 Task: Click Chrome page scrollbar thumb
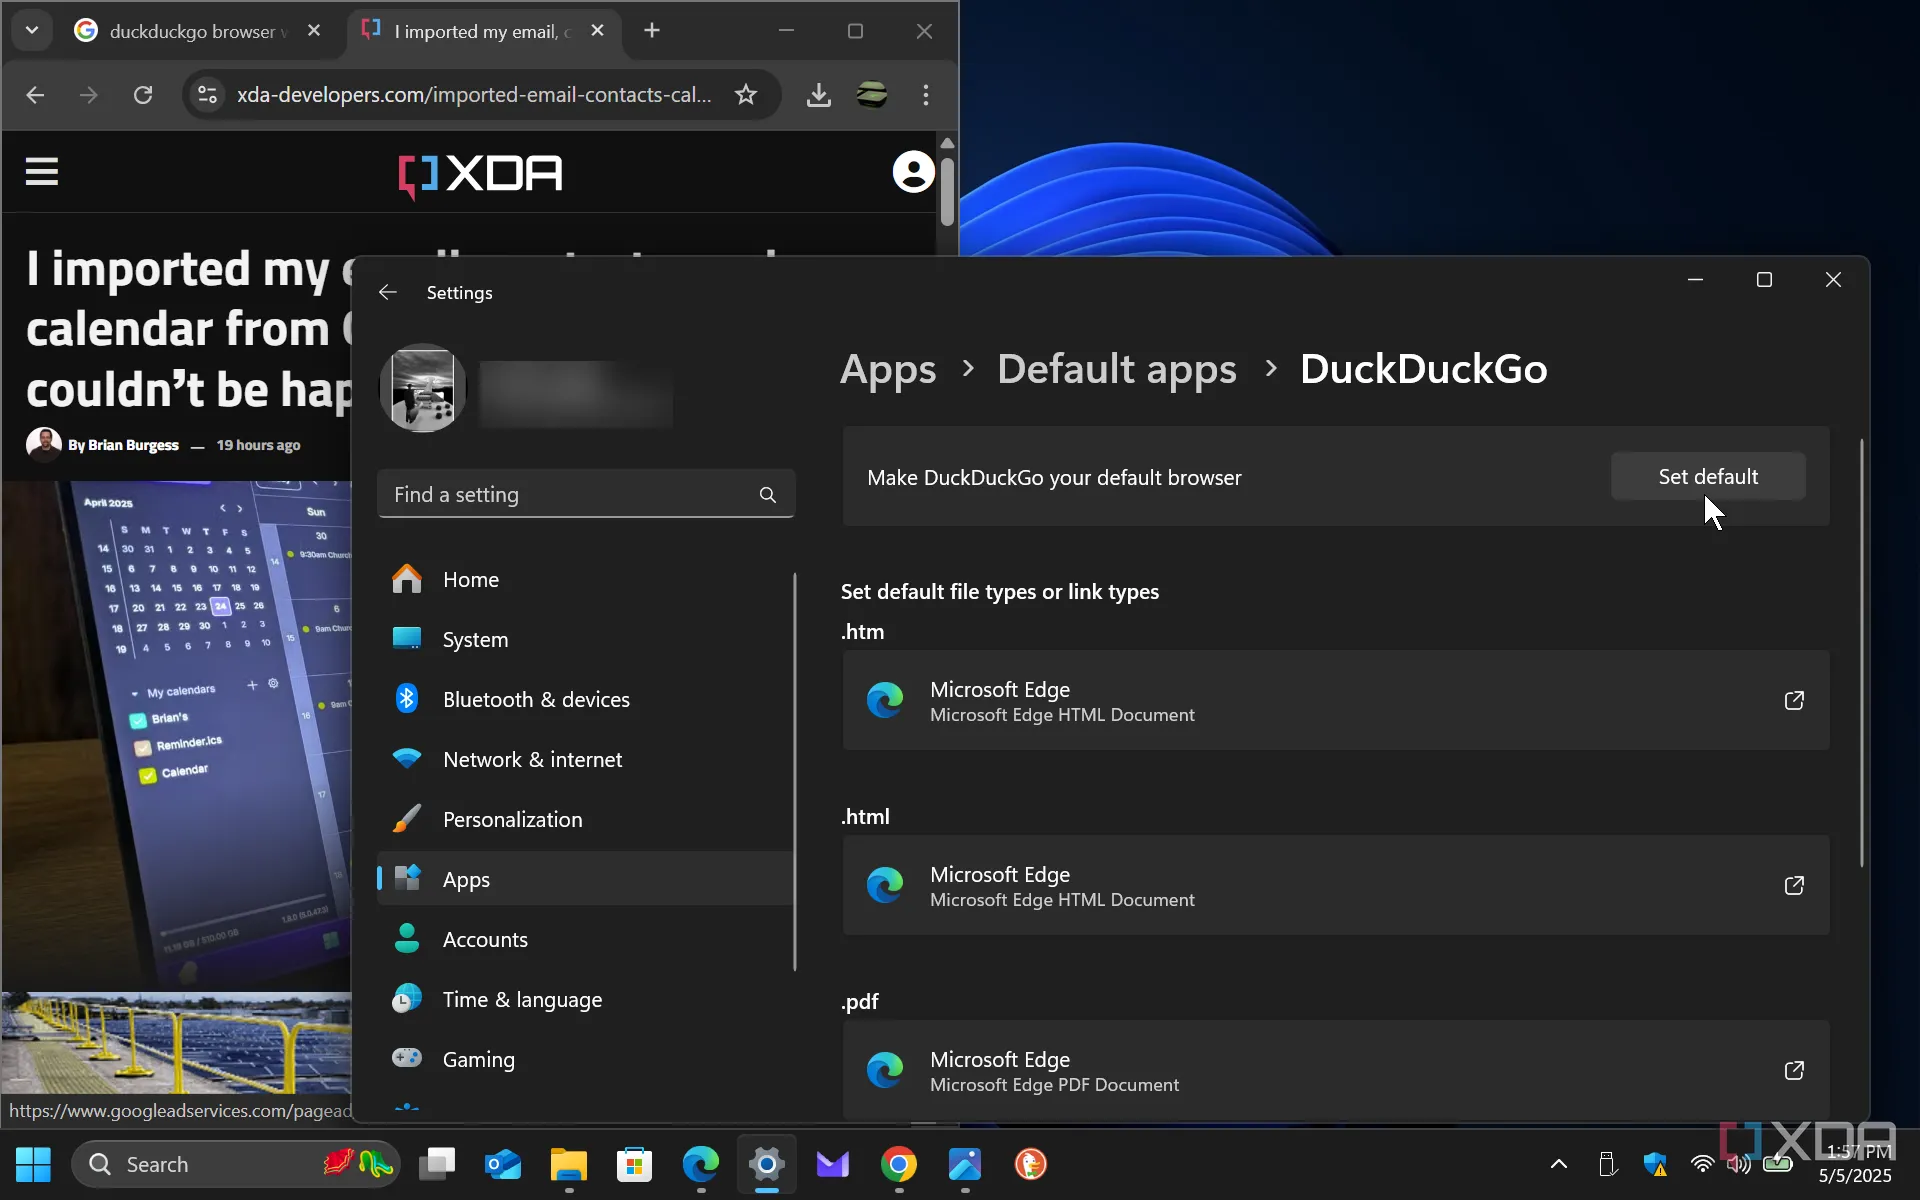(x=947, y=190)
